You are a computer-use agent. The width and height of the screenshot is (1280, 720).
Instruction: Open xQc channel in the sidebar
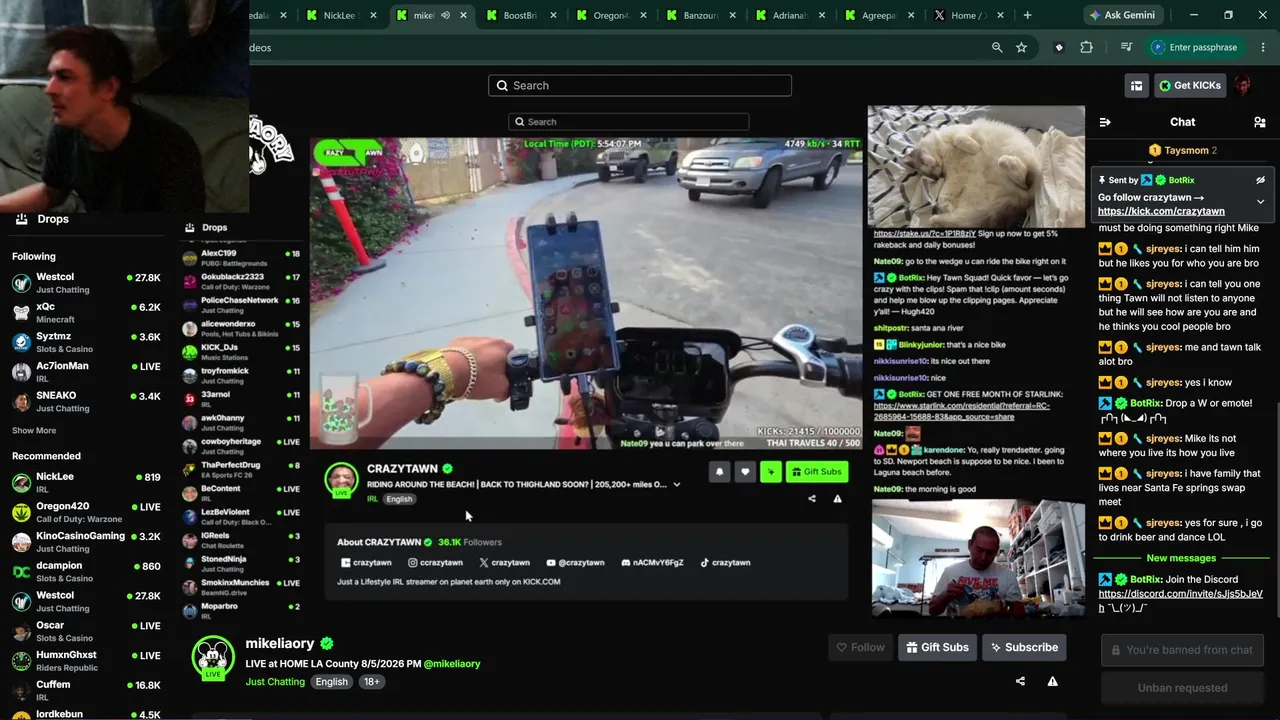coord(87,312)
